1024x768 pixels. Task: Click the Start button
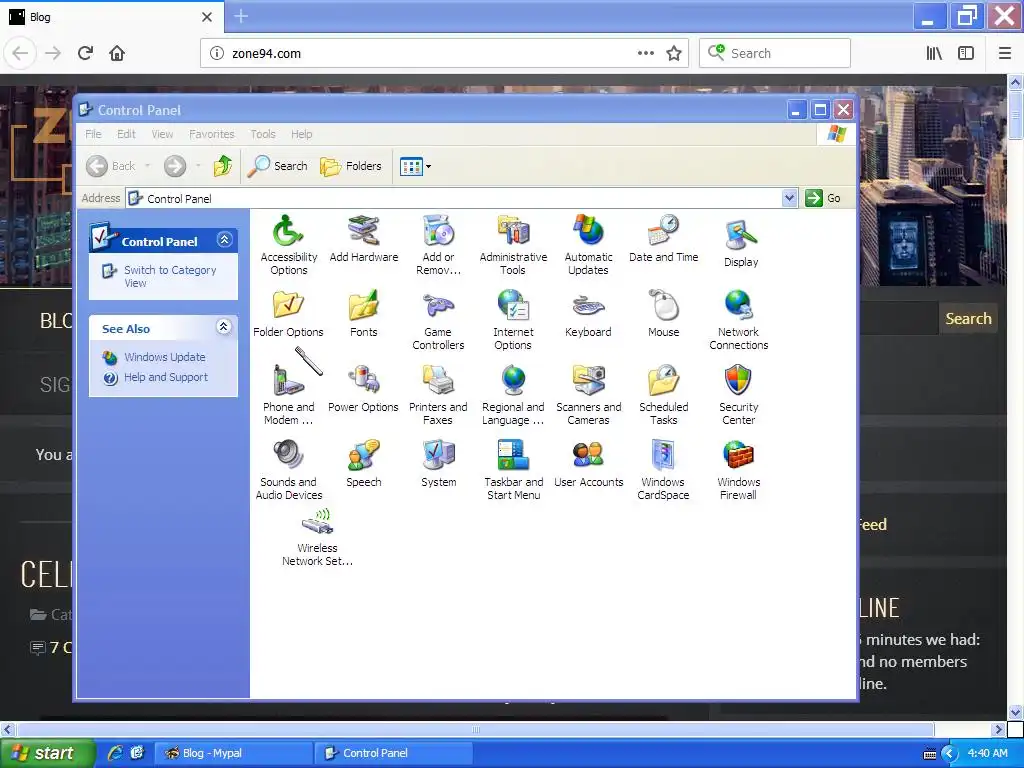(x=48, y=753)
